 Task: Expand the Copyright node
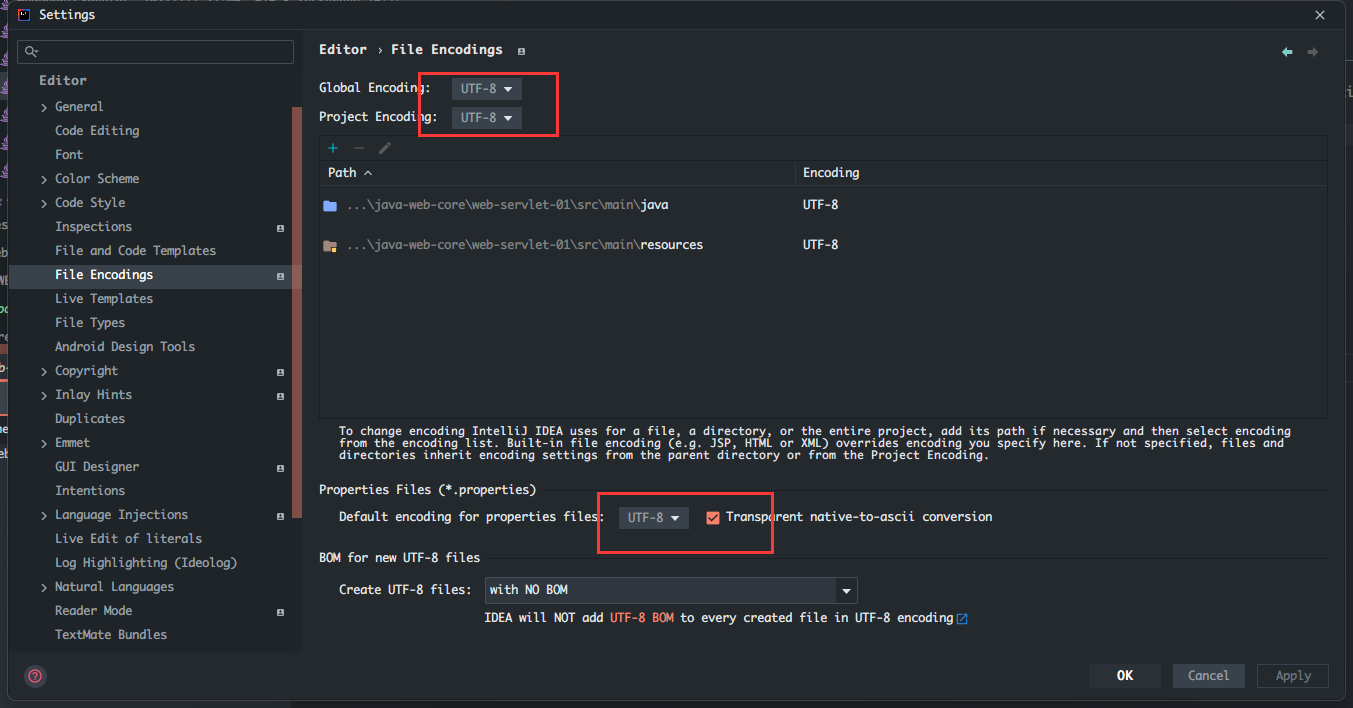(x=44, y=371)
